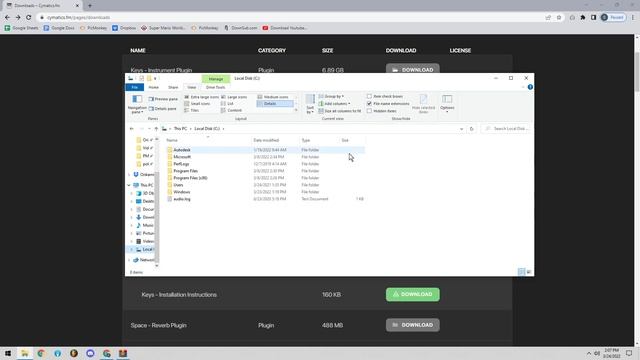The height and width of the screenshot is (360, 640).
Task: Switch to large thumbnails view at Explorer bottom-right
Action: pos(529,272)
